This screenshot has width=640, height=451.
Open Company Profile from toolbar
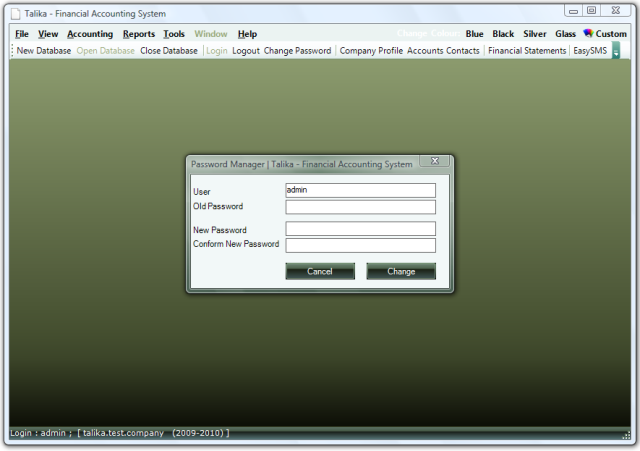(x=371, y=51)
